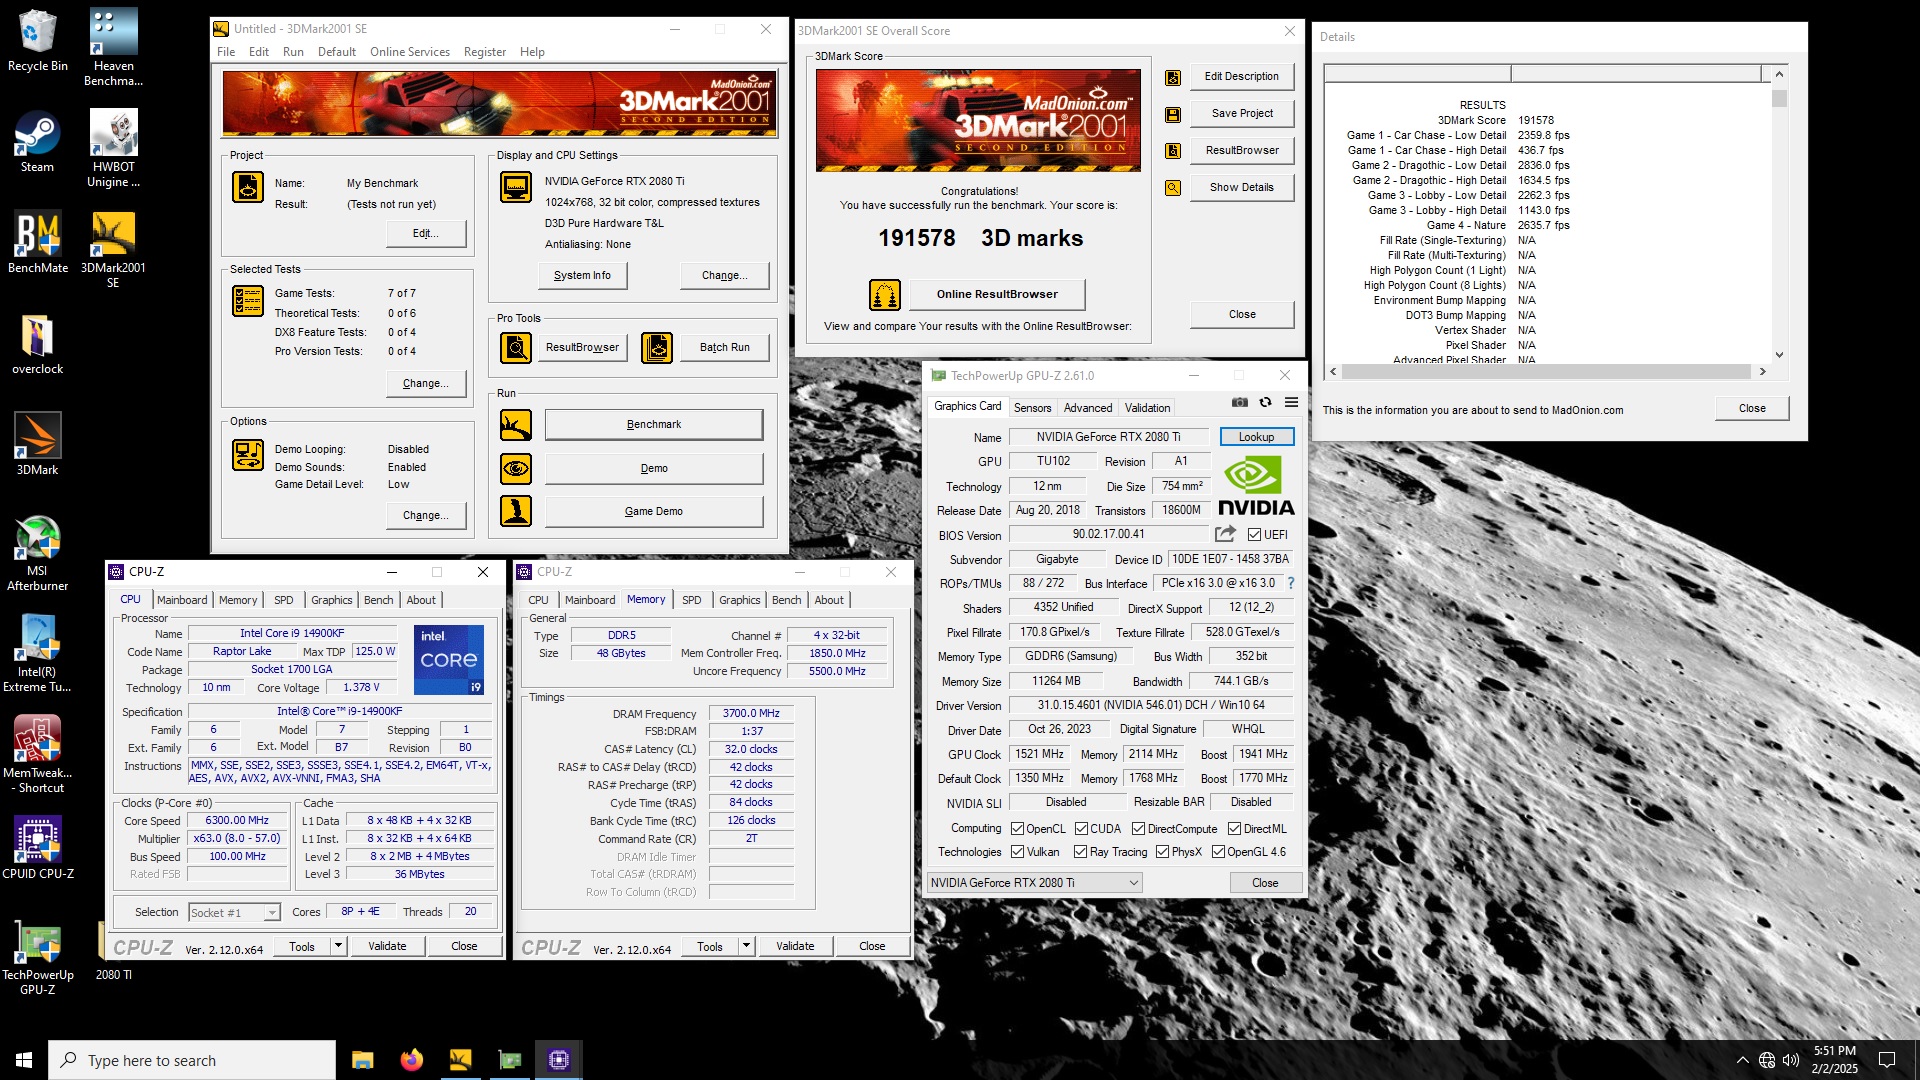This screenshot has height=1080, width=1920.
Task: Open File Explorer from the taskbar
Action: [362, 1060]
